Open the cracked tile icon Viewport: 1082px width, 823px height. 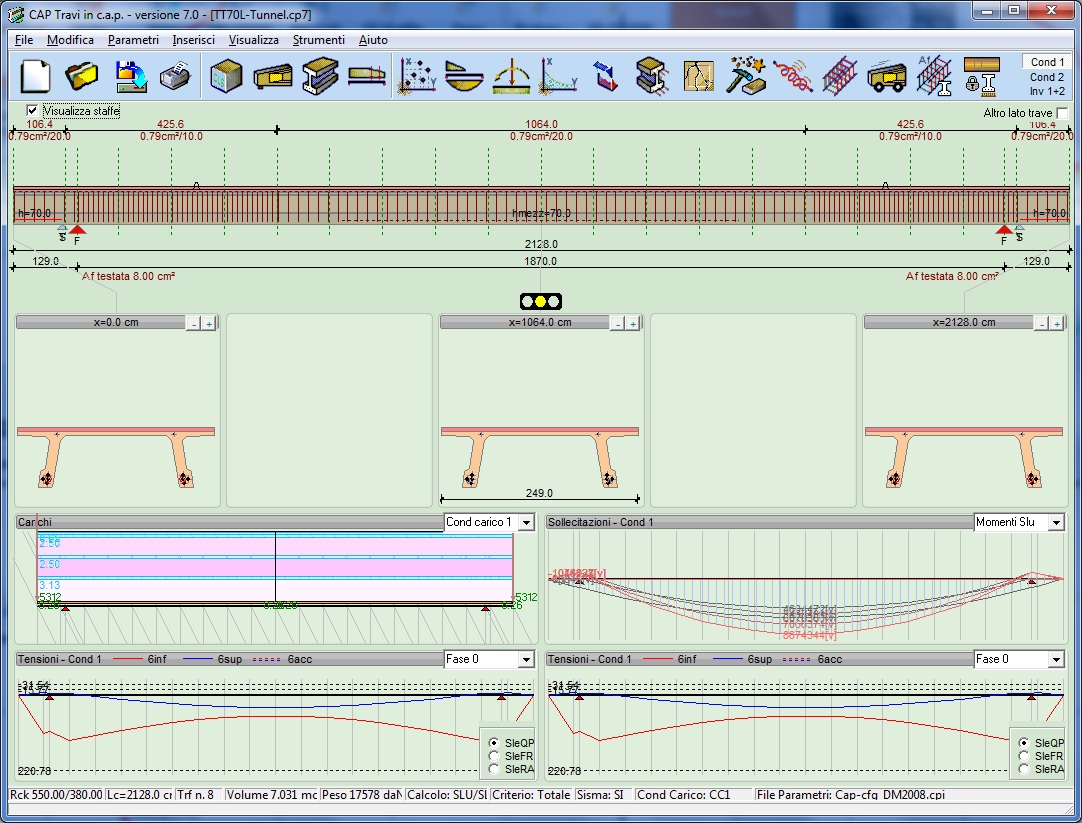[699, 76]
